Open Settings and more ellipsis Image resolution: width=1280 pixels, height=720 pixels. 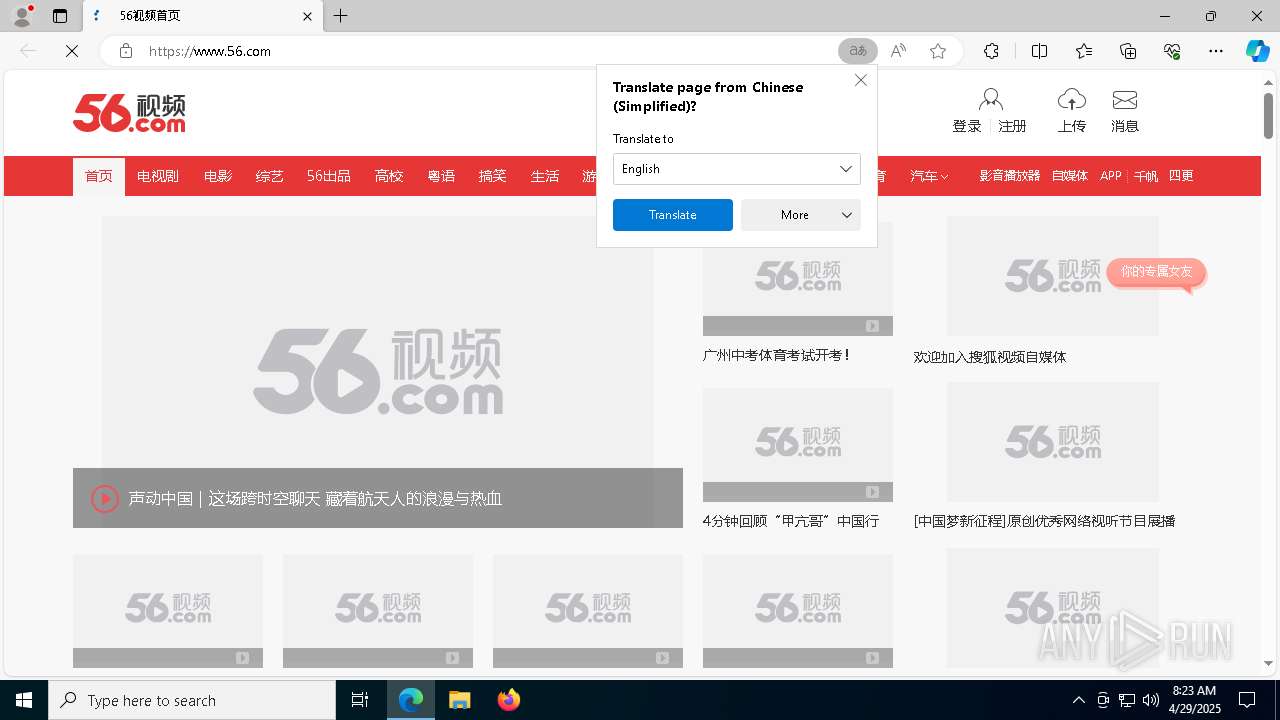(1216, 51)
